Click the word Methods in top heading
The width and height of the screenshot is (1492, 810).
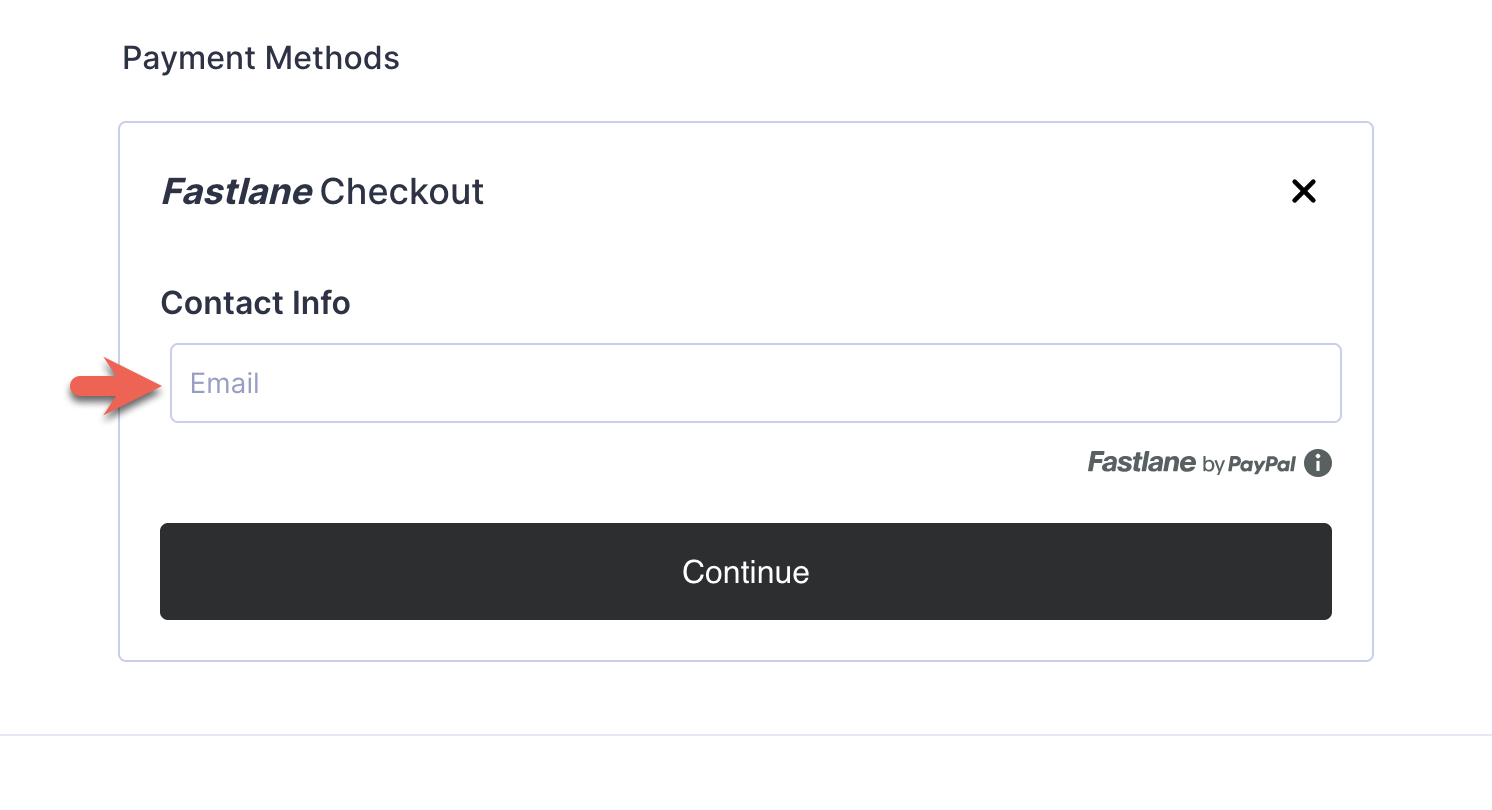[332, 58]
